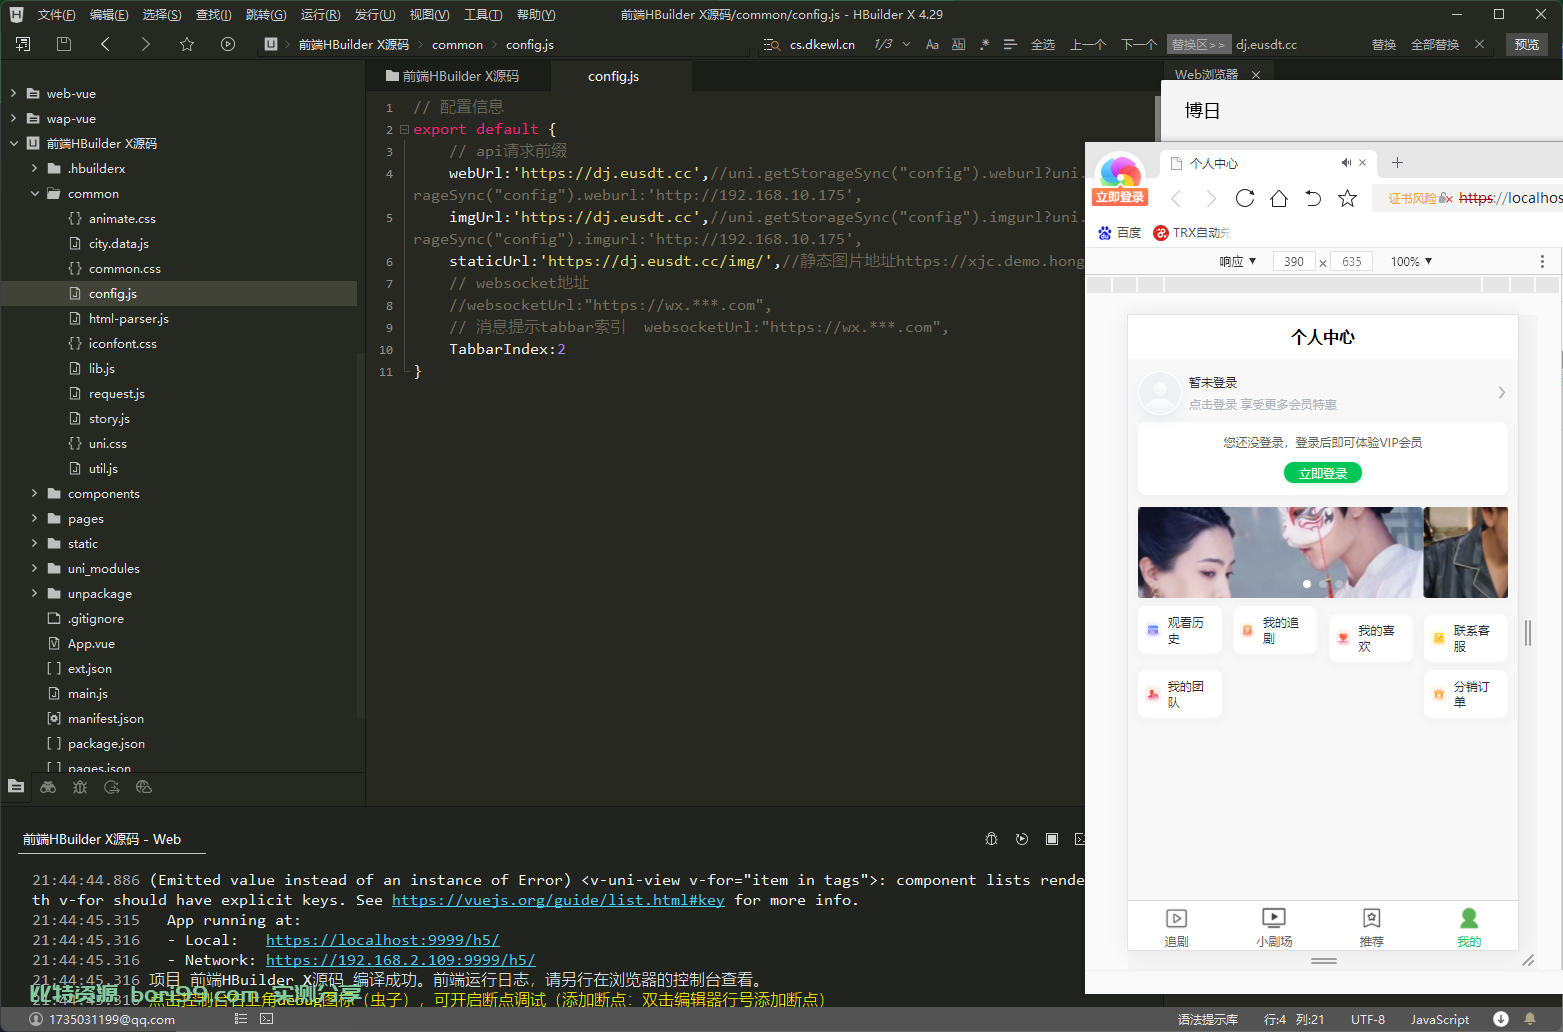Click the green 立即登录 button in preview
The image size is (1563, 1032).
(1323, 473)
